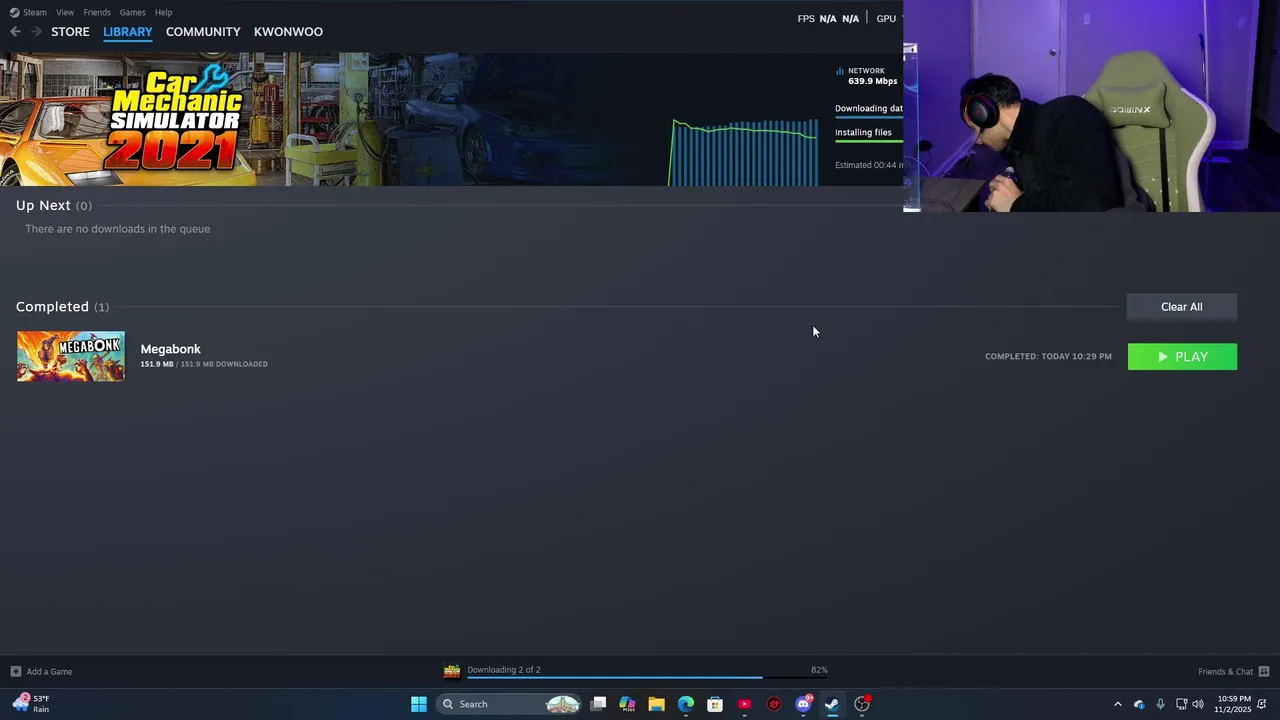
Task: Show hidden system tray icons
Action: (x=1118, y=704)
